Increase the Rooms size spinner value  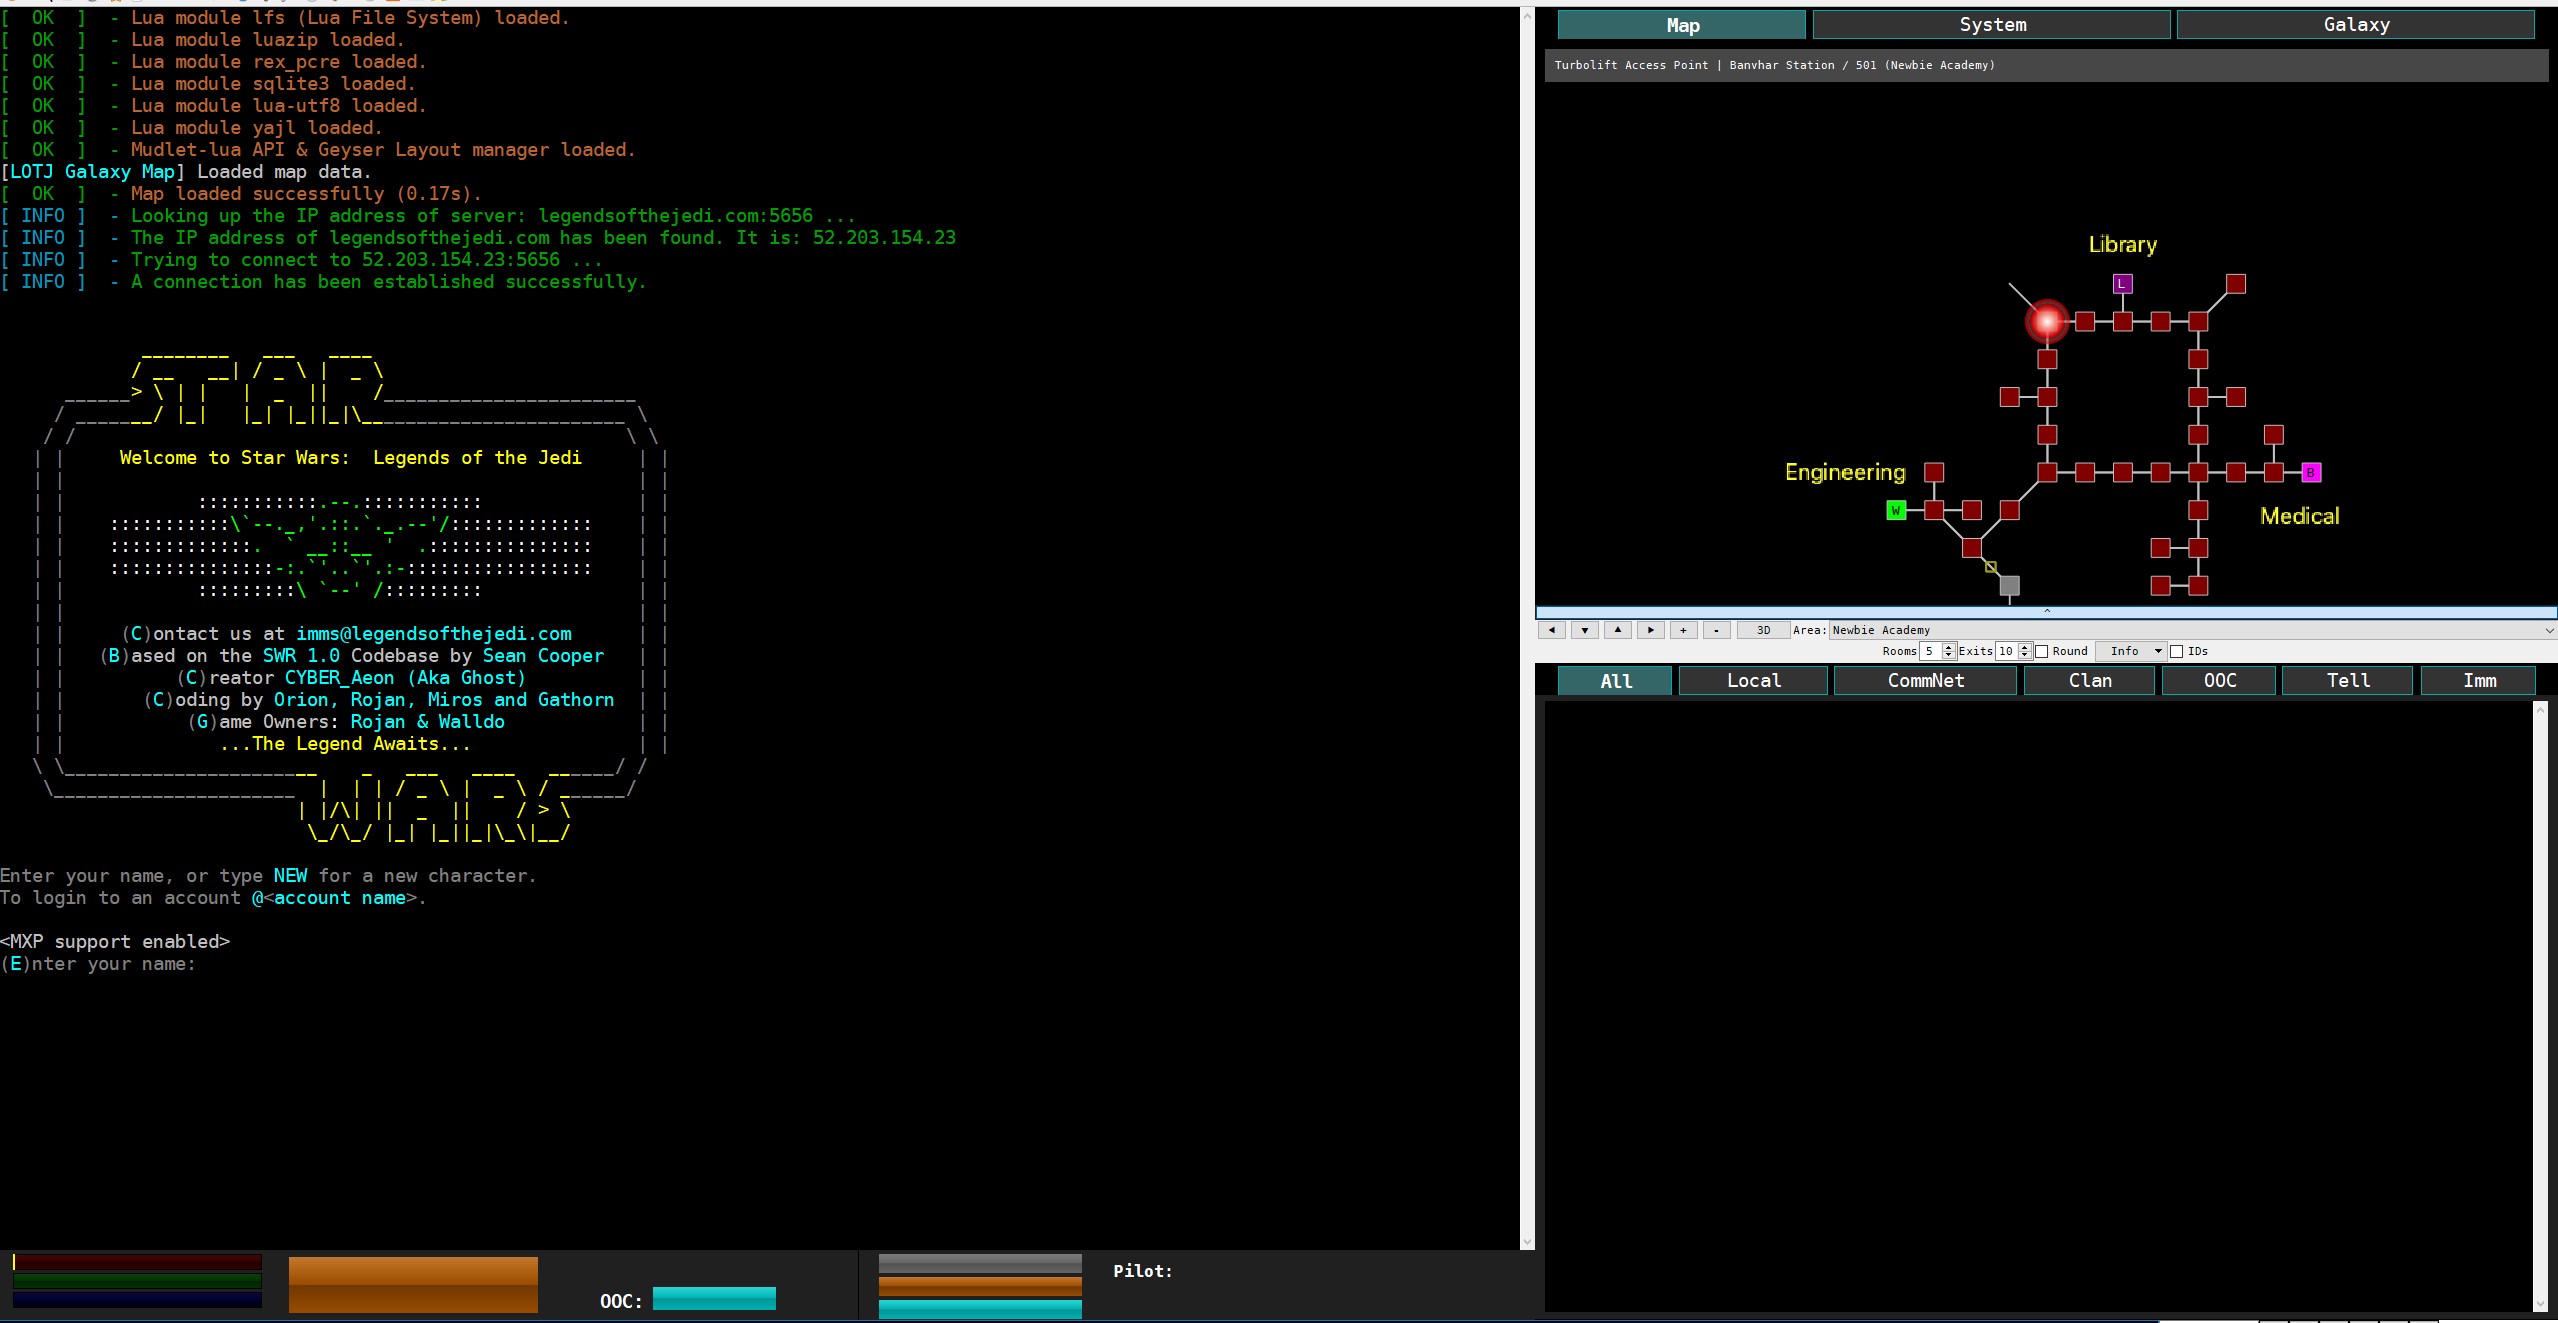(1948, 647)
